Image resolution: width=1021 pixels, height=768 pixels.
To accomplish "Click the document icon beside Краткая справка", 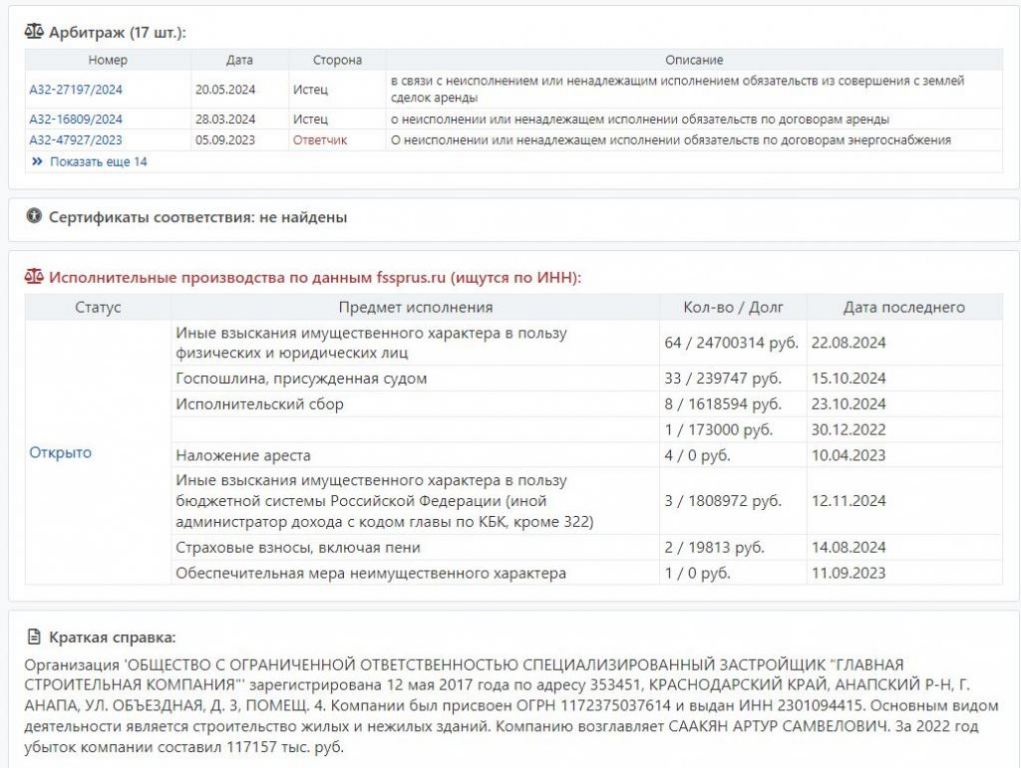I will click(x=35, y=637).
